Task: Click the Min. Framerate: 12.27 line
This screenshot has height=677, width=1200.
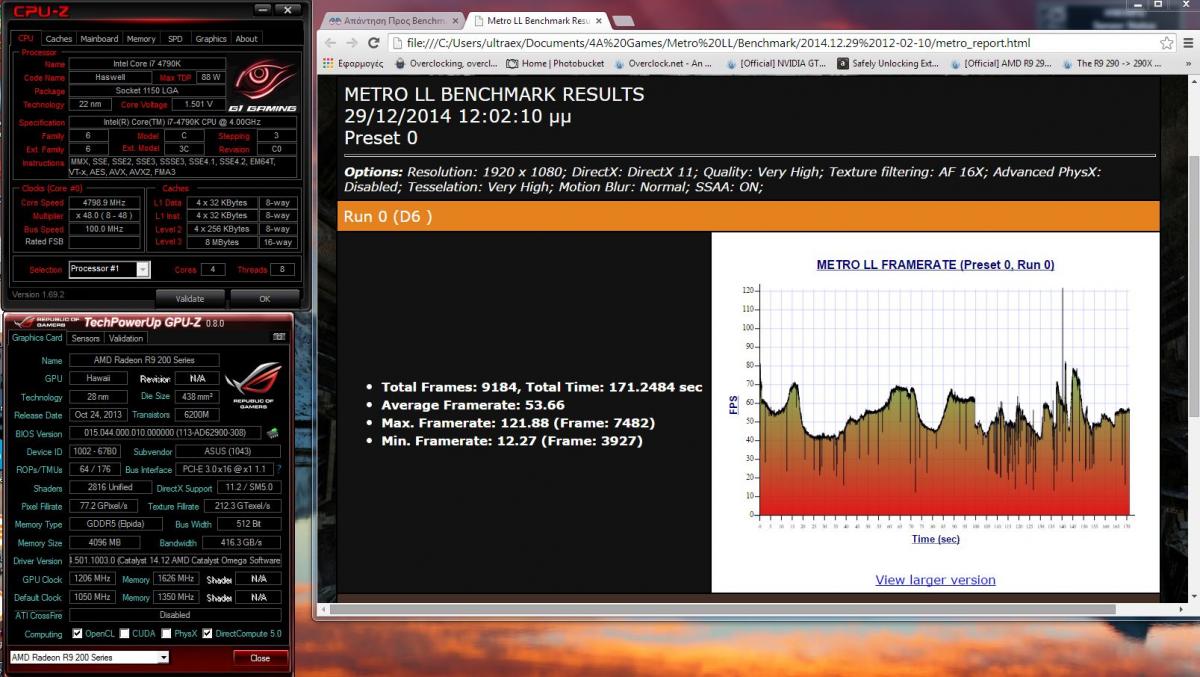Action: click(x=511, y=440)
